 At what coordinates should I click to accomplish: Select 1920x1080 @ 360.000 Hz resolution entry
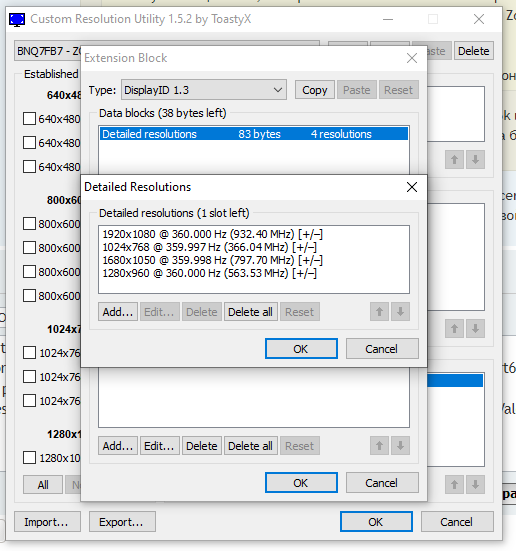(x=213, y=234)
